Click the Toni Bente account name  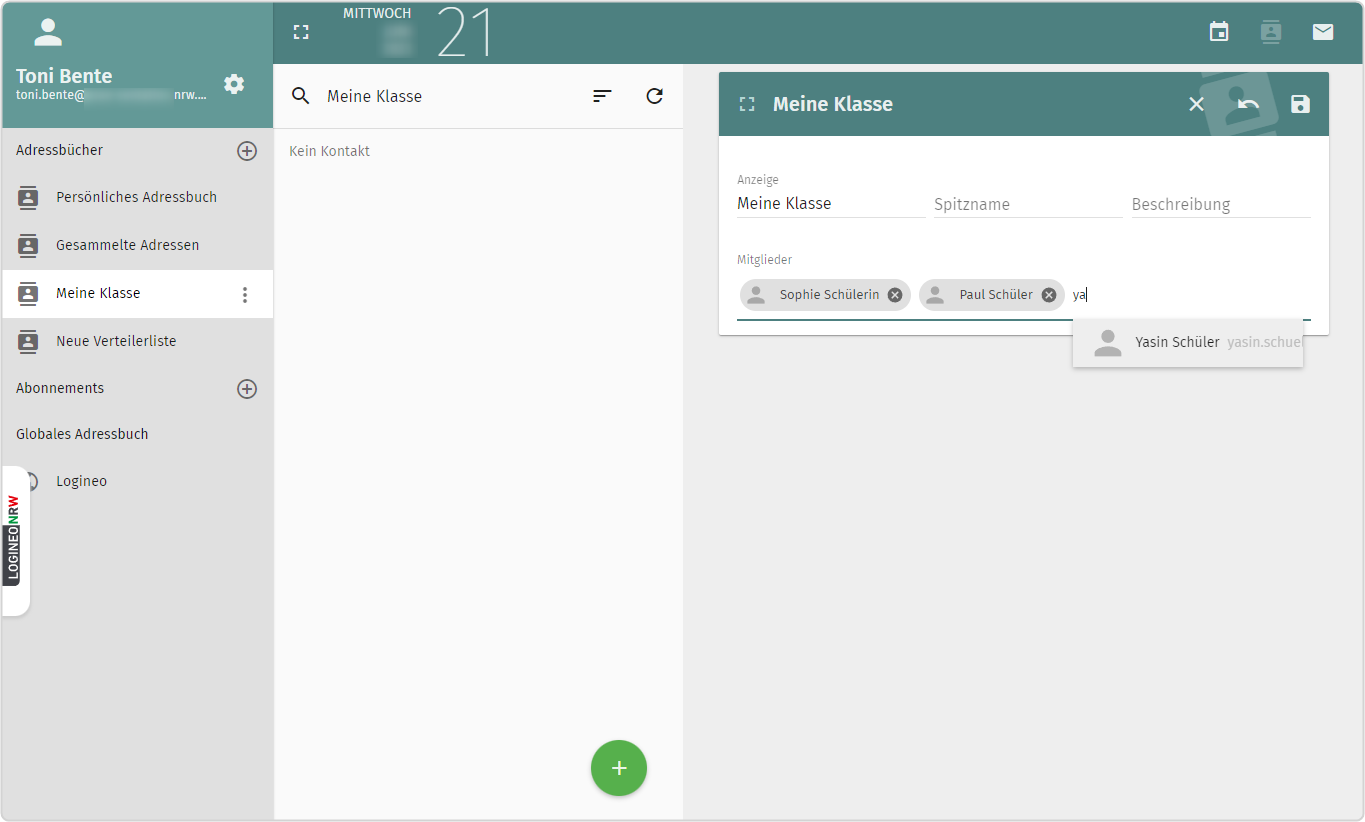click(x=64, y=76)
